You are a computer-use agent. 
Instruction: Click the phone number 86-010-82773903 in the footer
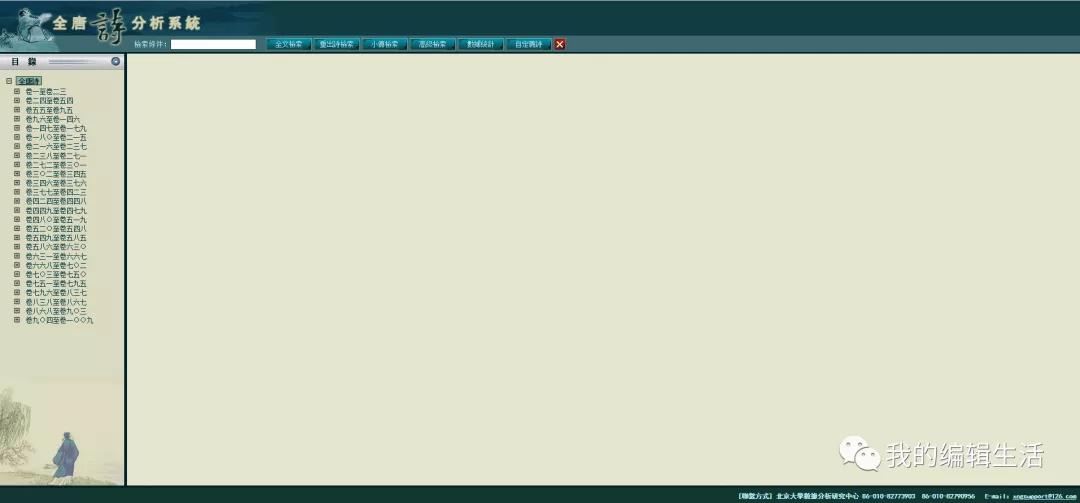click(x=889, y=496)
